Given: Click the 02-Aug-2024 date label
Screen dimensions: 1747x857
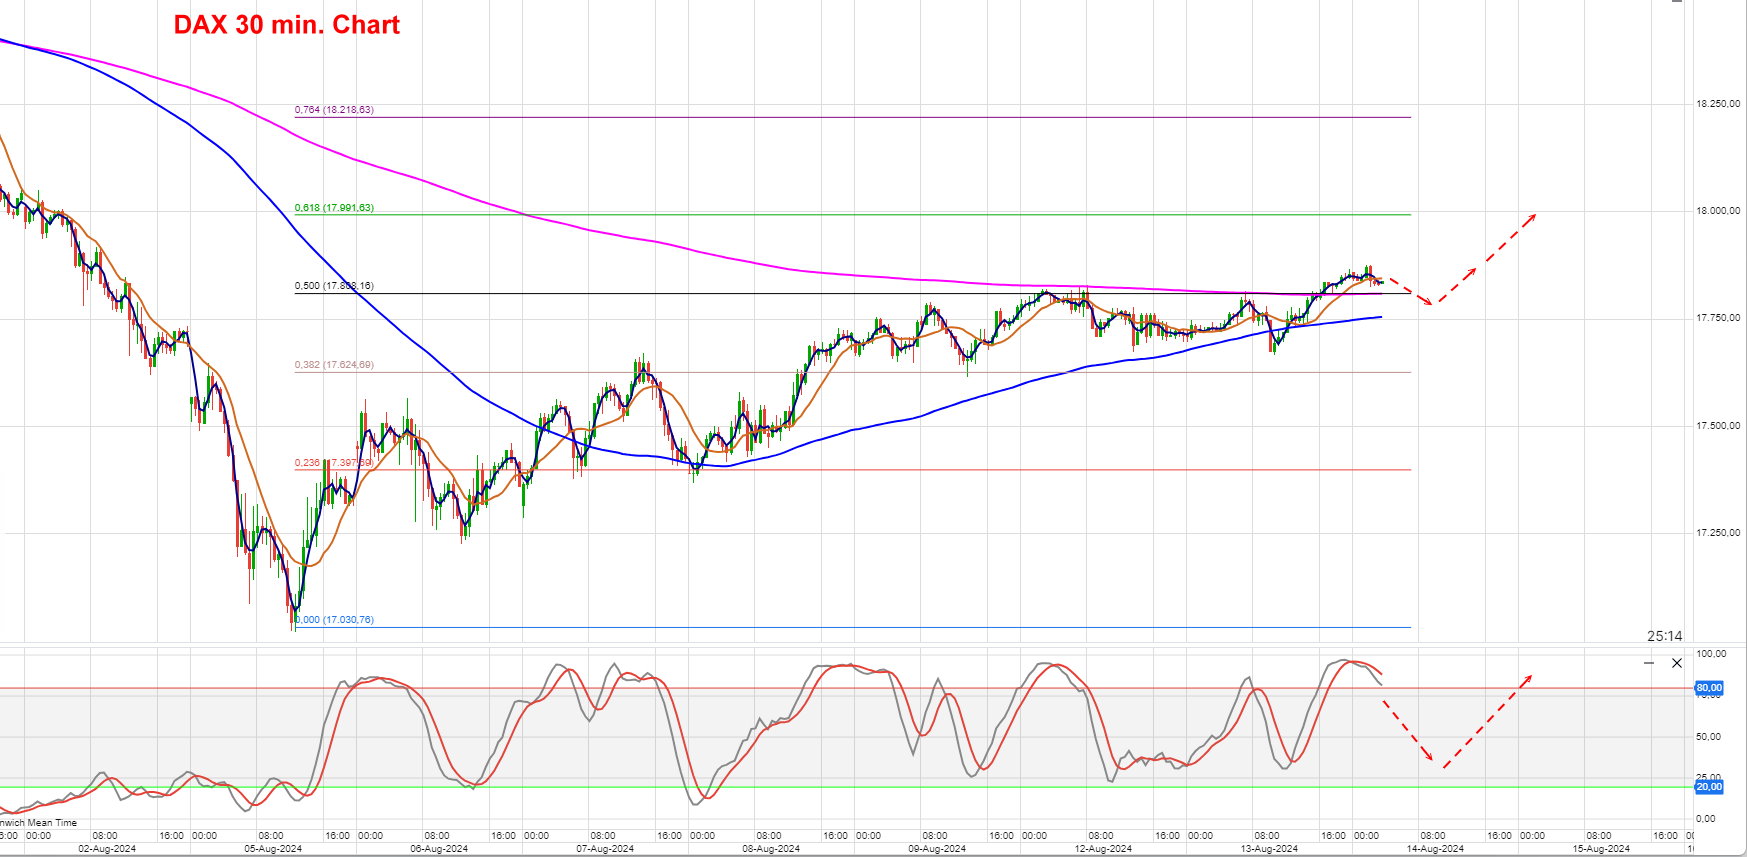Looking at the screenshot, I should click(x=107, y=849).
